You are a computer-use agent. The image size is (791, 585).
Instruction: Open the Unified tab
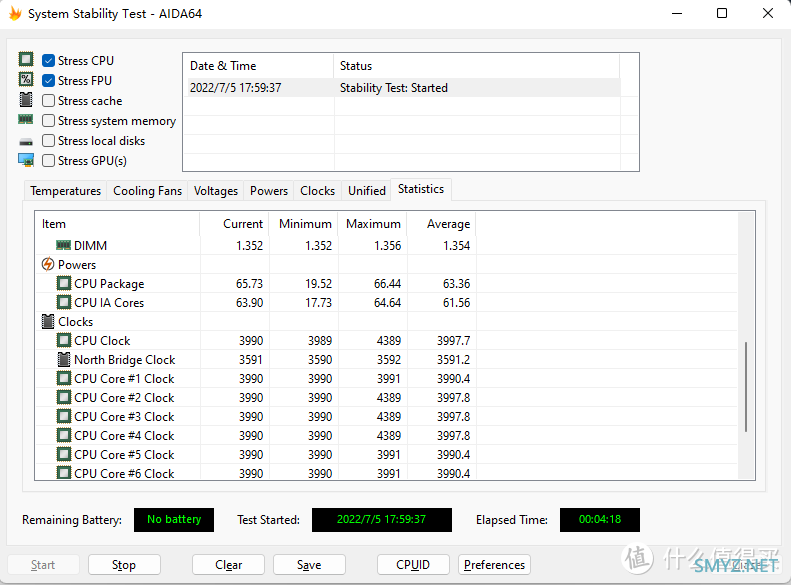[x=367, y=191]
